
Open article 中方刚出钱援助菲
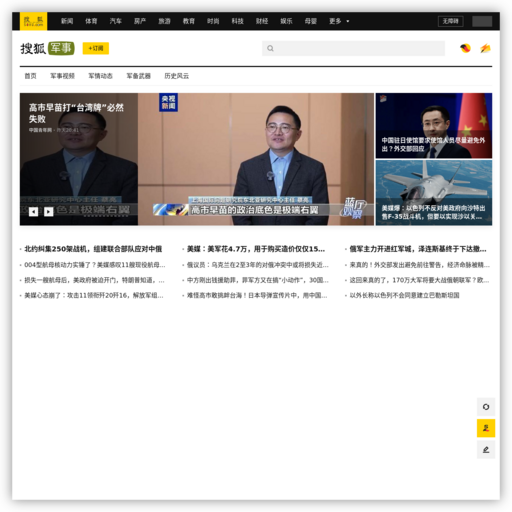coord(258,280)
